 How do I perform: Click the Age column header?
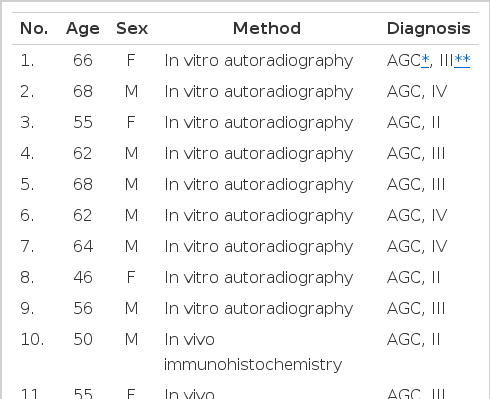pos(83,29)
